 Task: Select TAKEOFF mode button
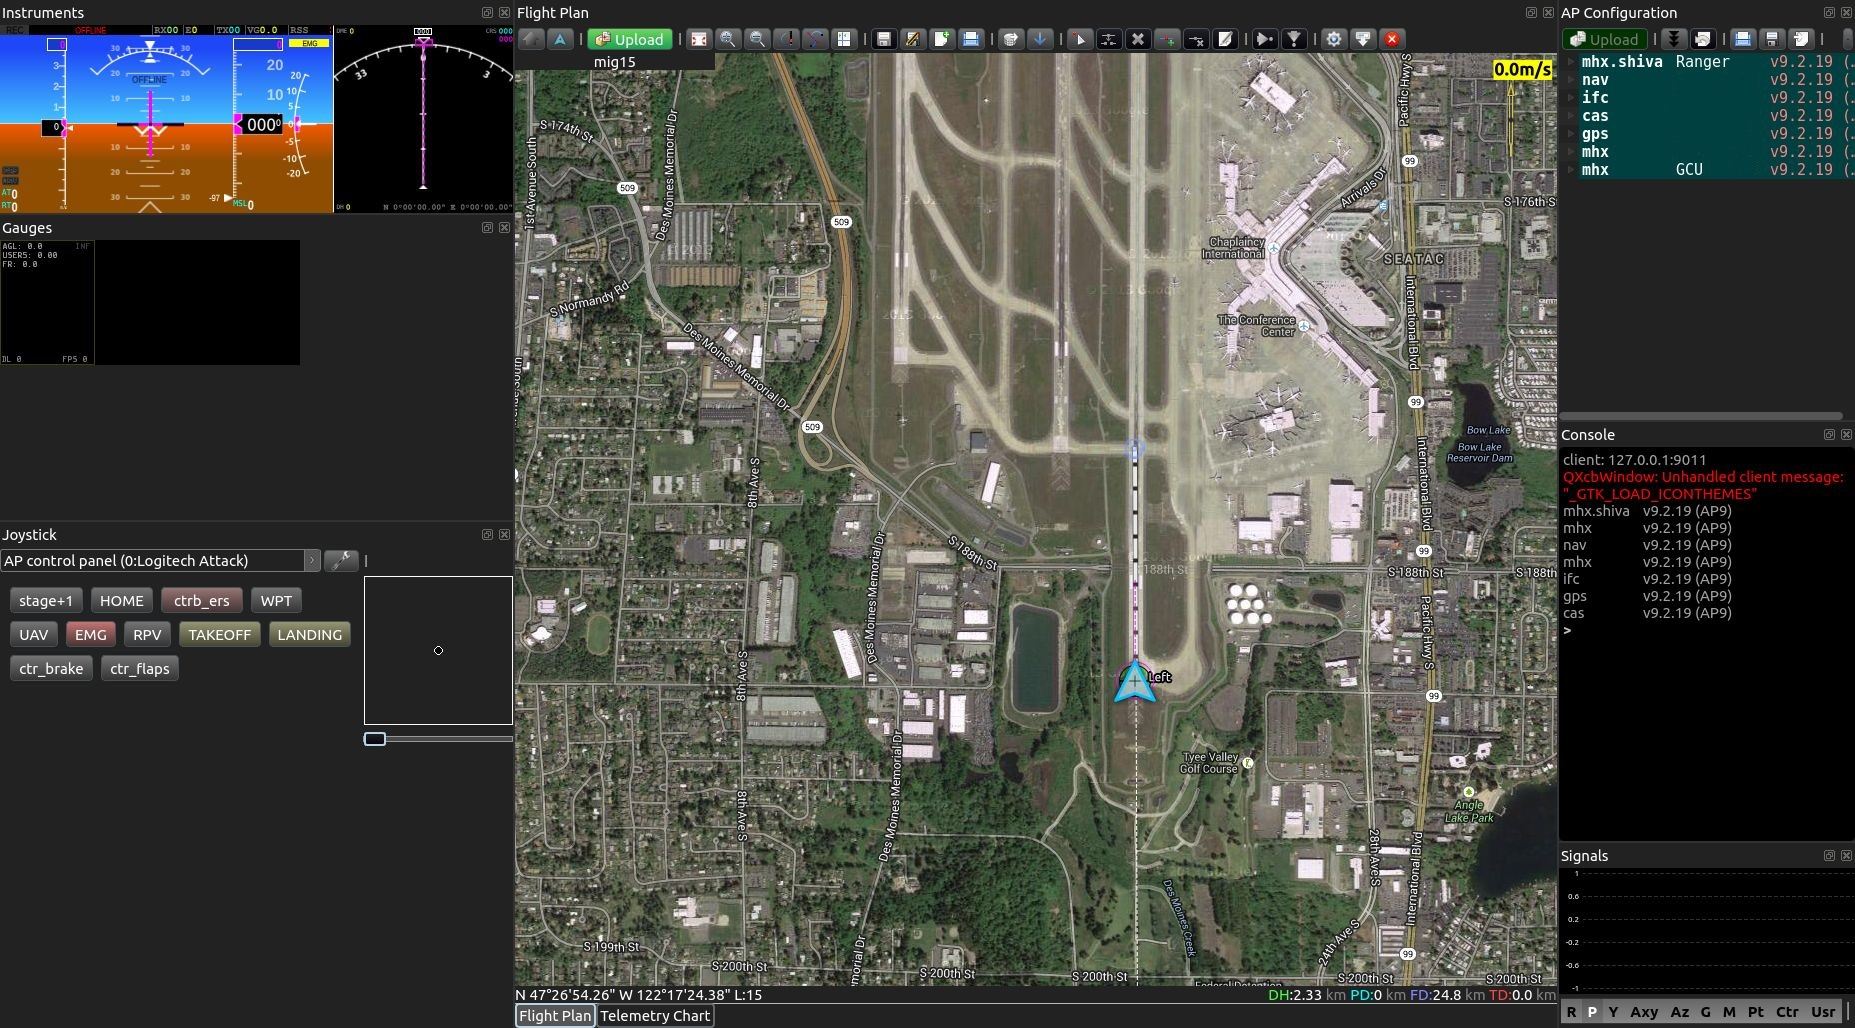pyautogui.click(x=220, y=635)
